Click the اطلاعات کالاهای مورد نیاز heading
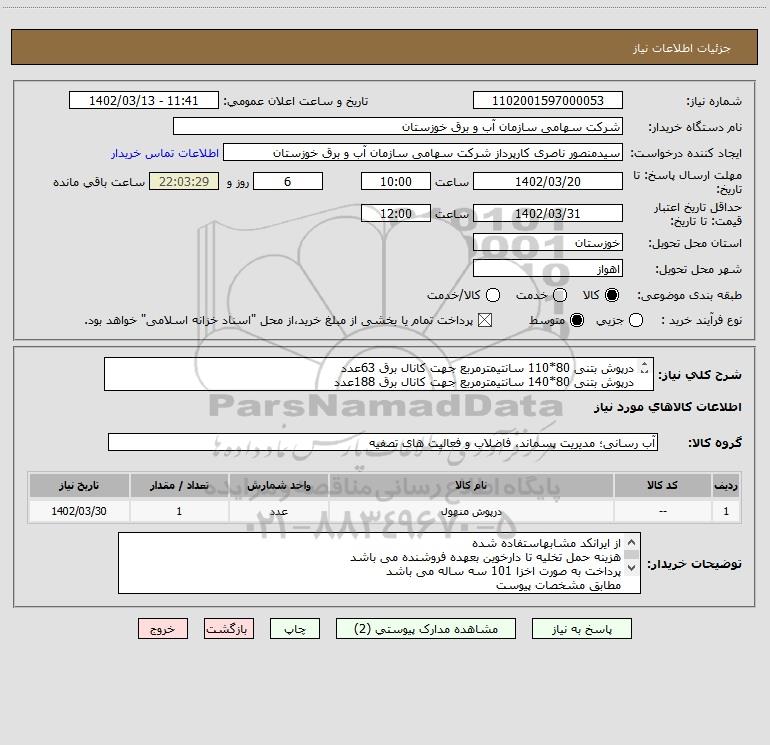 point(668,407)
